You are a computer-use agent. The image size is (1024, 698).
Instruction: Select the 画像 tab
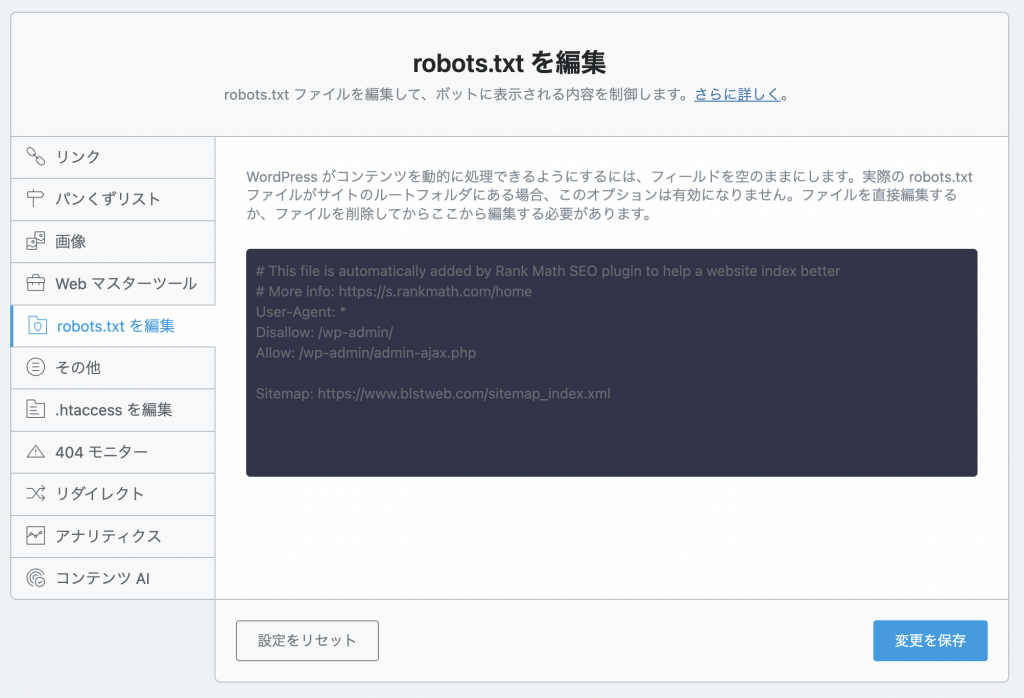tap(113, 242)
